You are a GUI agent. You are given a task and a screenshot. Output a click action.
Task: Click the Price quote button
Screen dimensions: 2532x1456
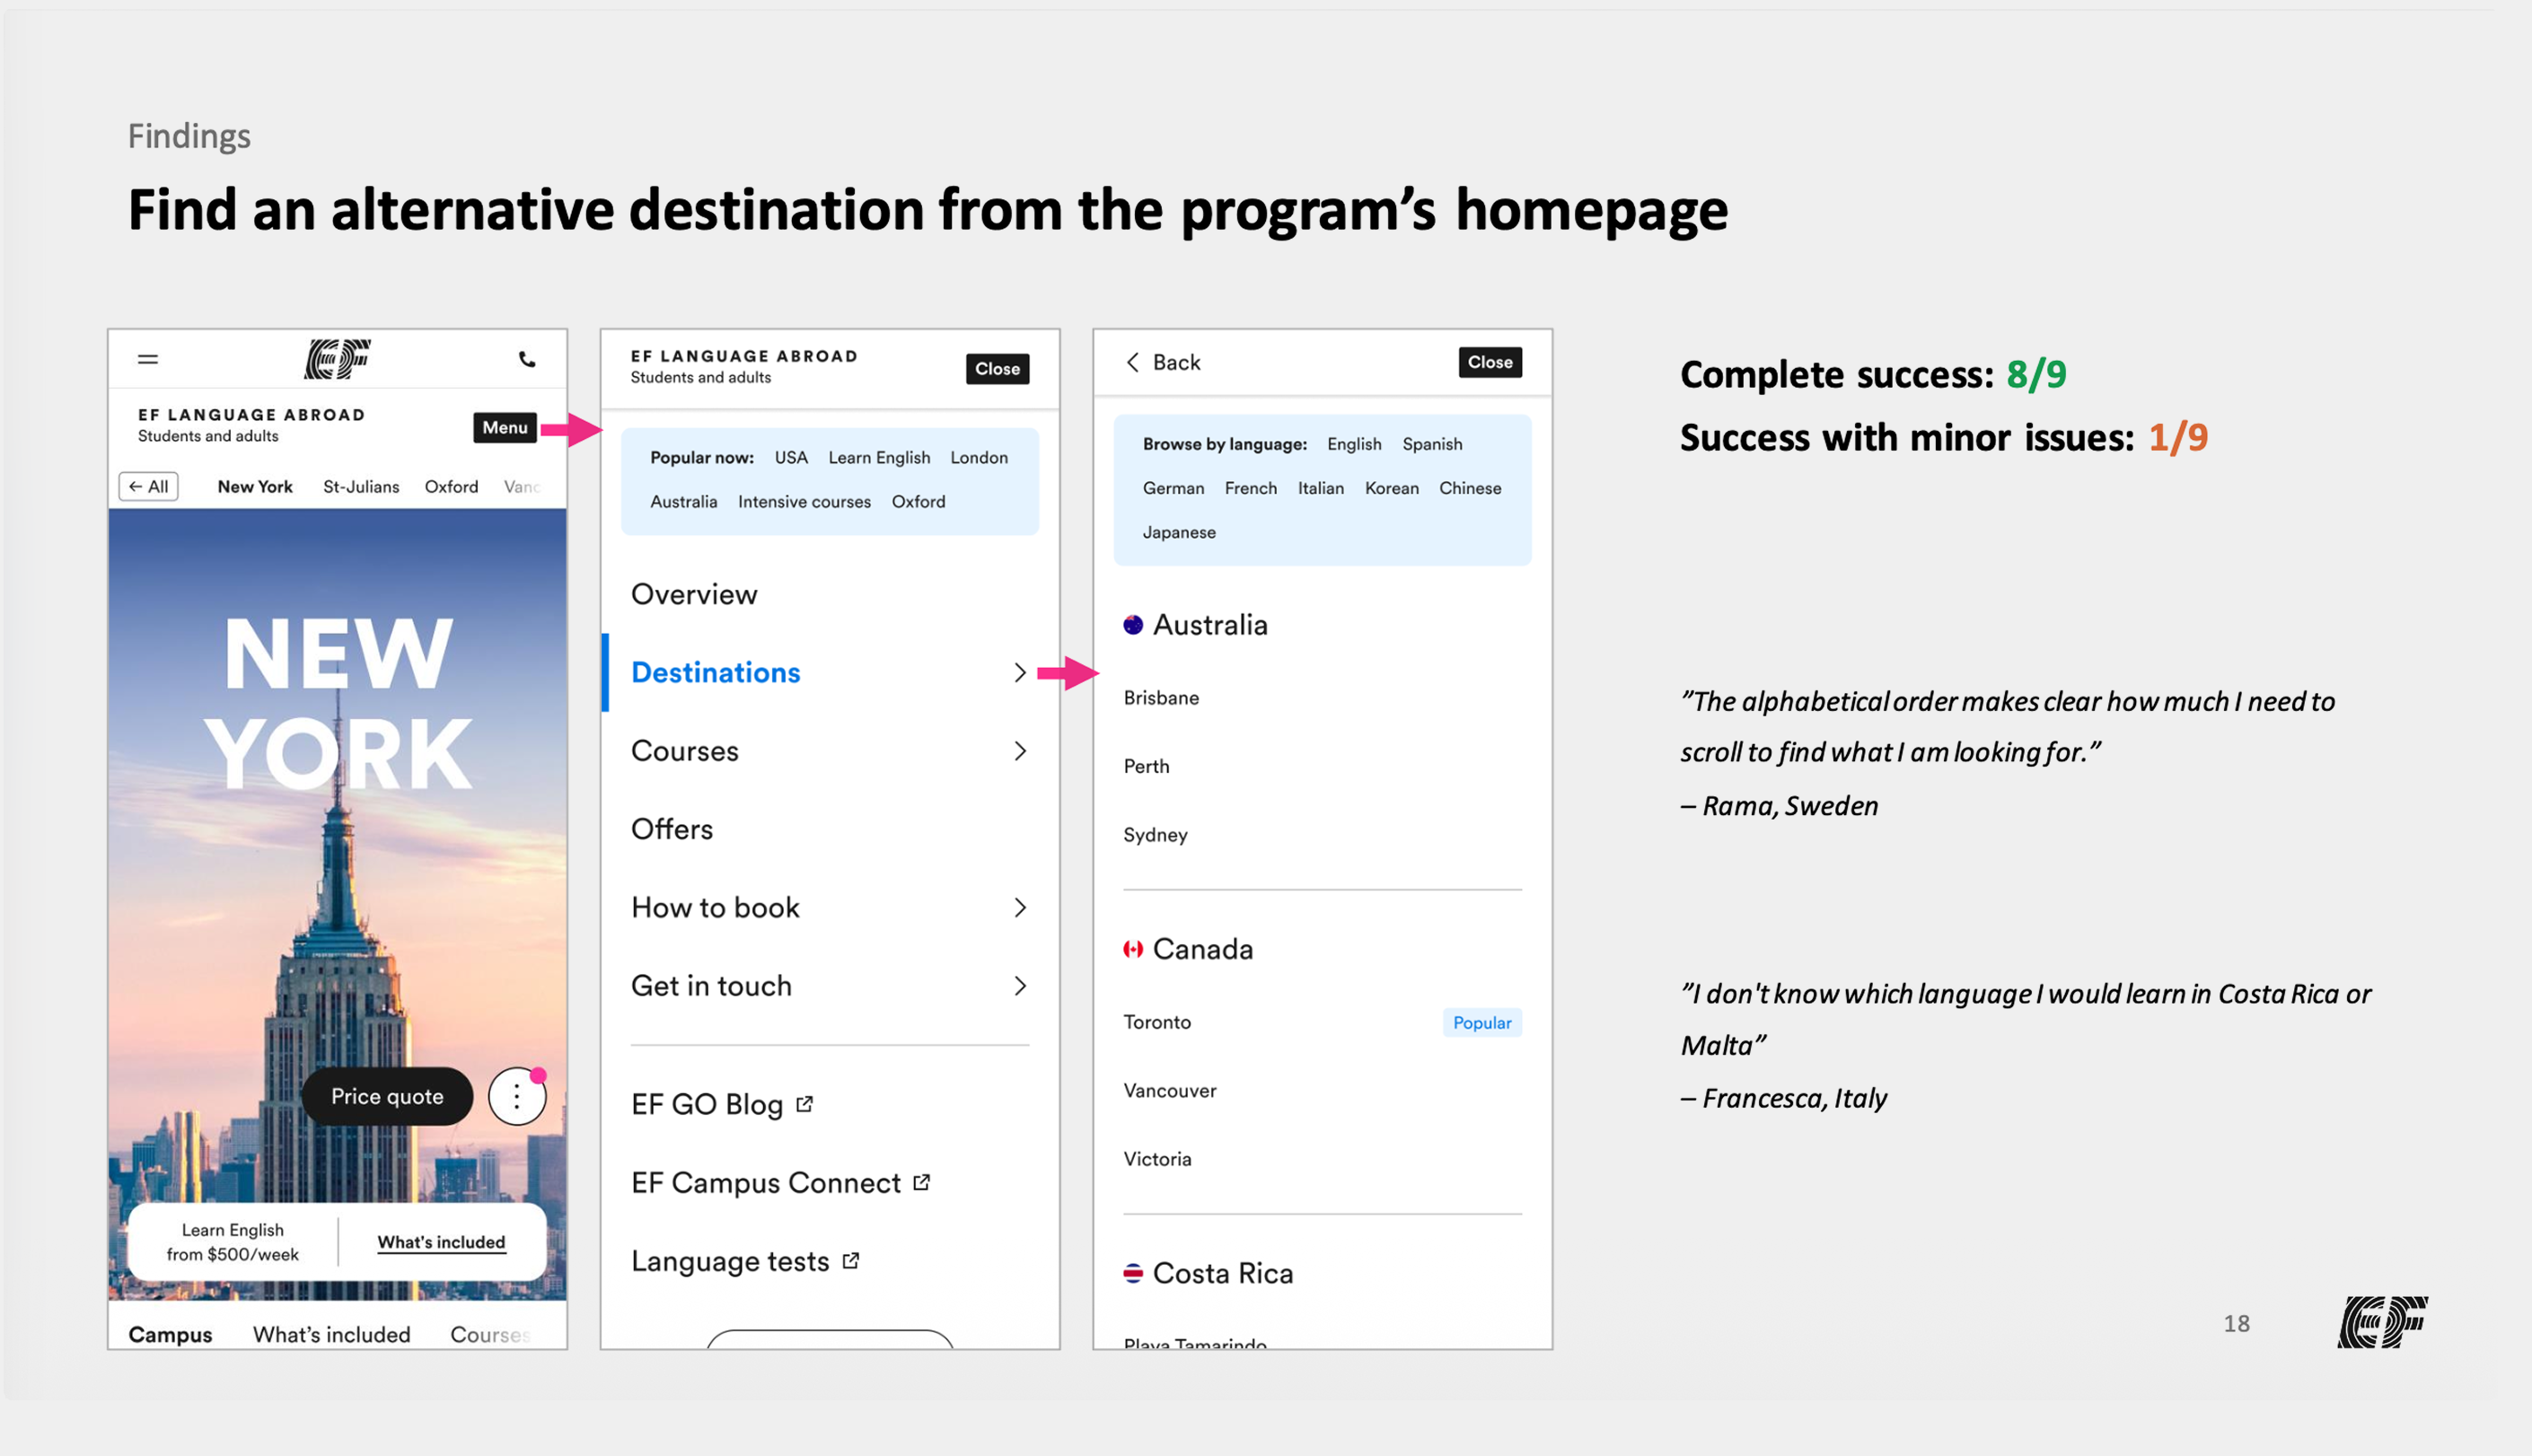point(387,1096)
